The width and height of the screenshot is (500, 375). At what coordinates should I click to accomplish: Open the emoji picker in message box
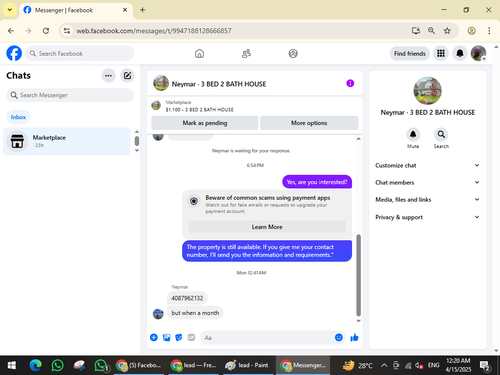point(339,337)
